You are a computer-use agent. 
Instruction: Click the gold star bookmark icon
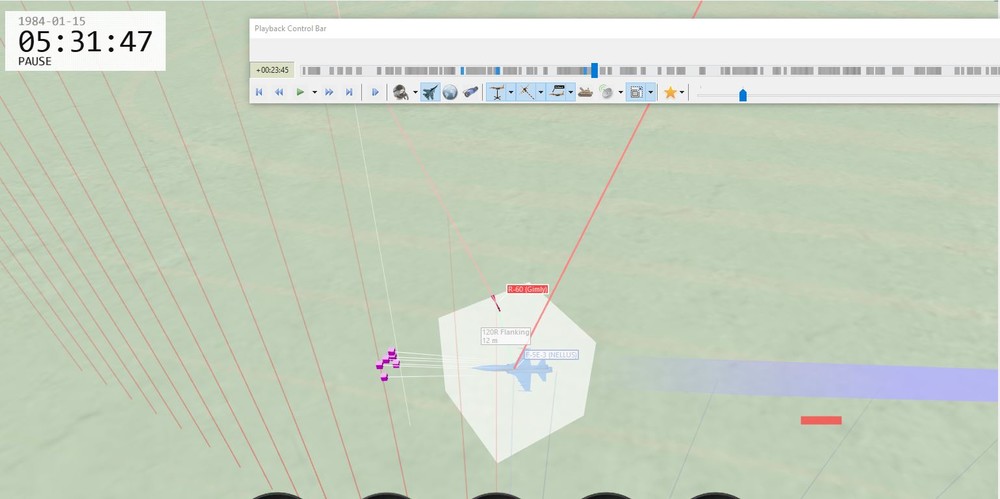[x=670, y=93]
